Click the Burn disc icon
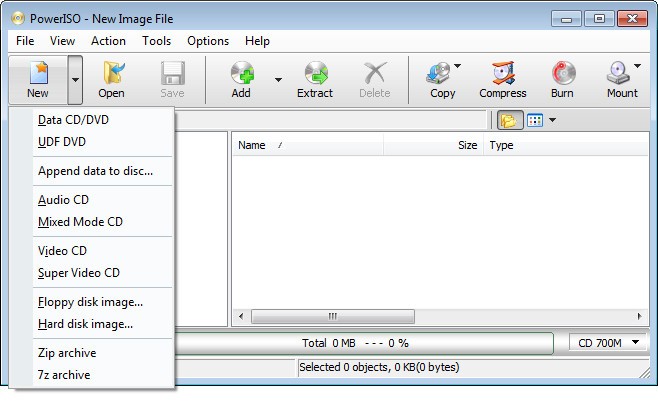 [x=562, y=73]
